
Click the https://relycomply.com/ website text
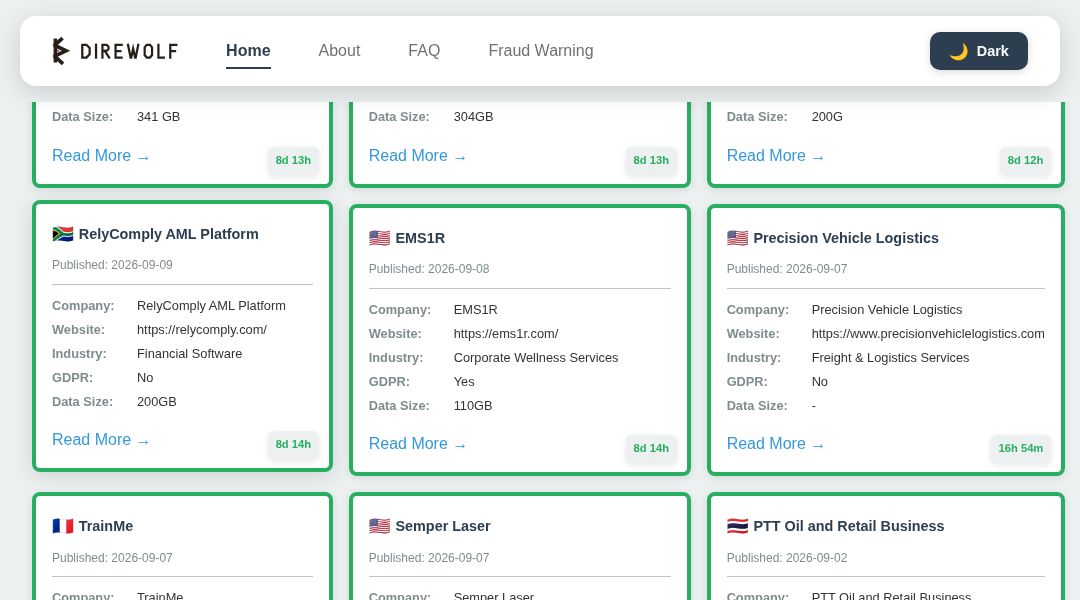[202, 330]
